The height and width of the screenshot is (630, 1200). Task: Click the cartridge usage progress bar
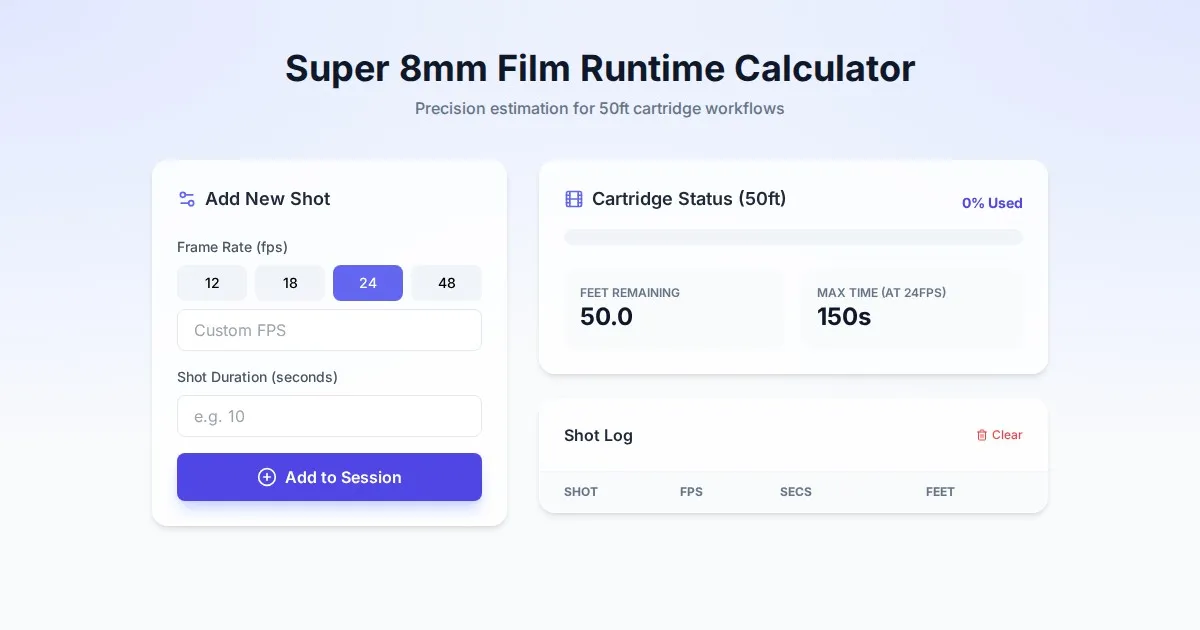[793, 237]
